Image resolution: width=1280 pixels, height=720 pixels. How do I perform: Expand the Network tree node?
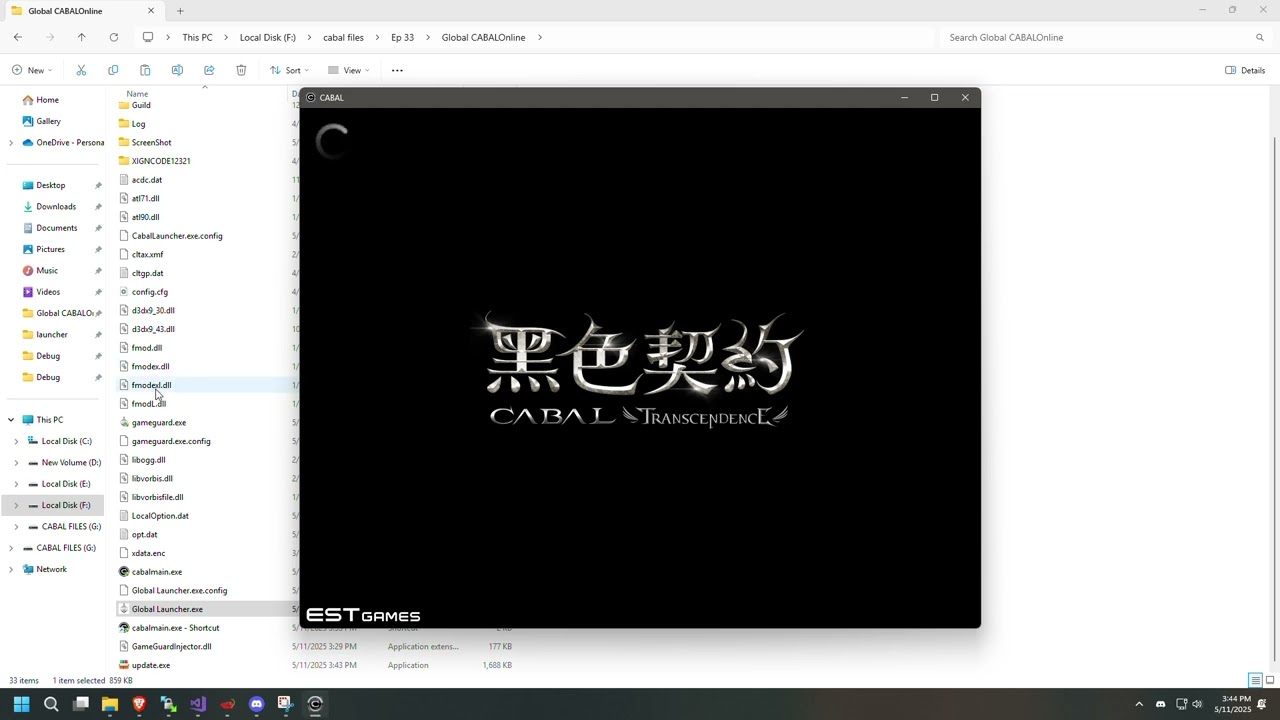[x=11, y=569]
